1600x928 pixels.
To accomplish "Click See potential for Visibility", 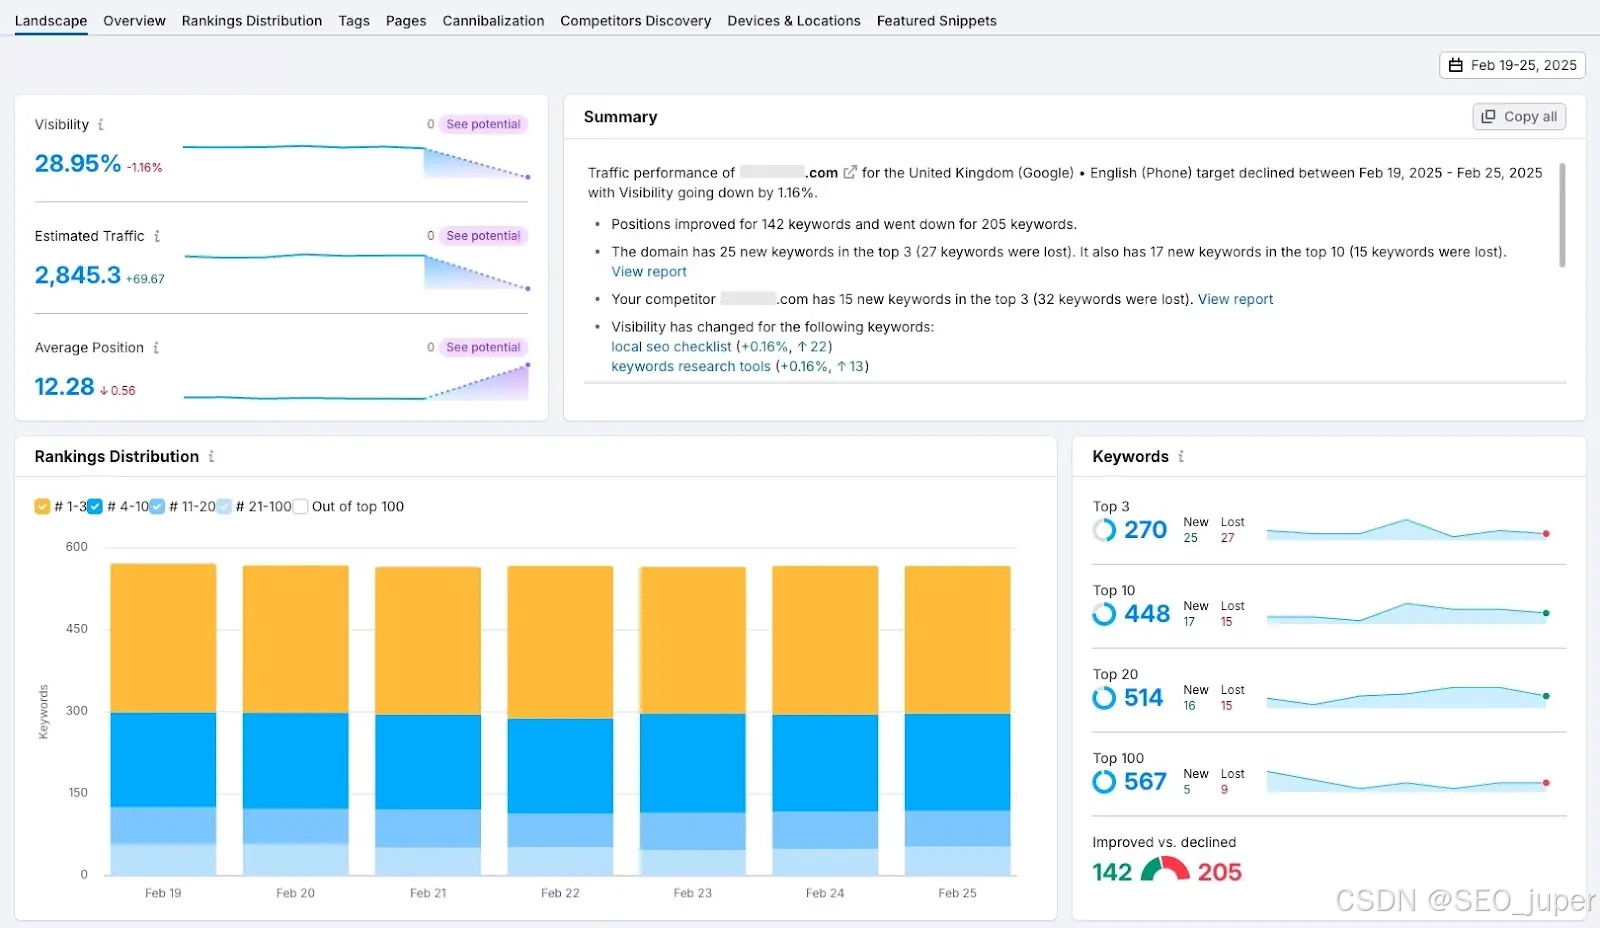I will point(483,124).
